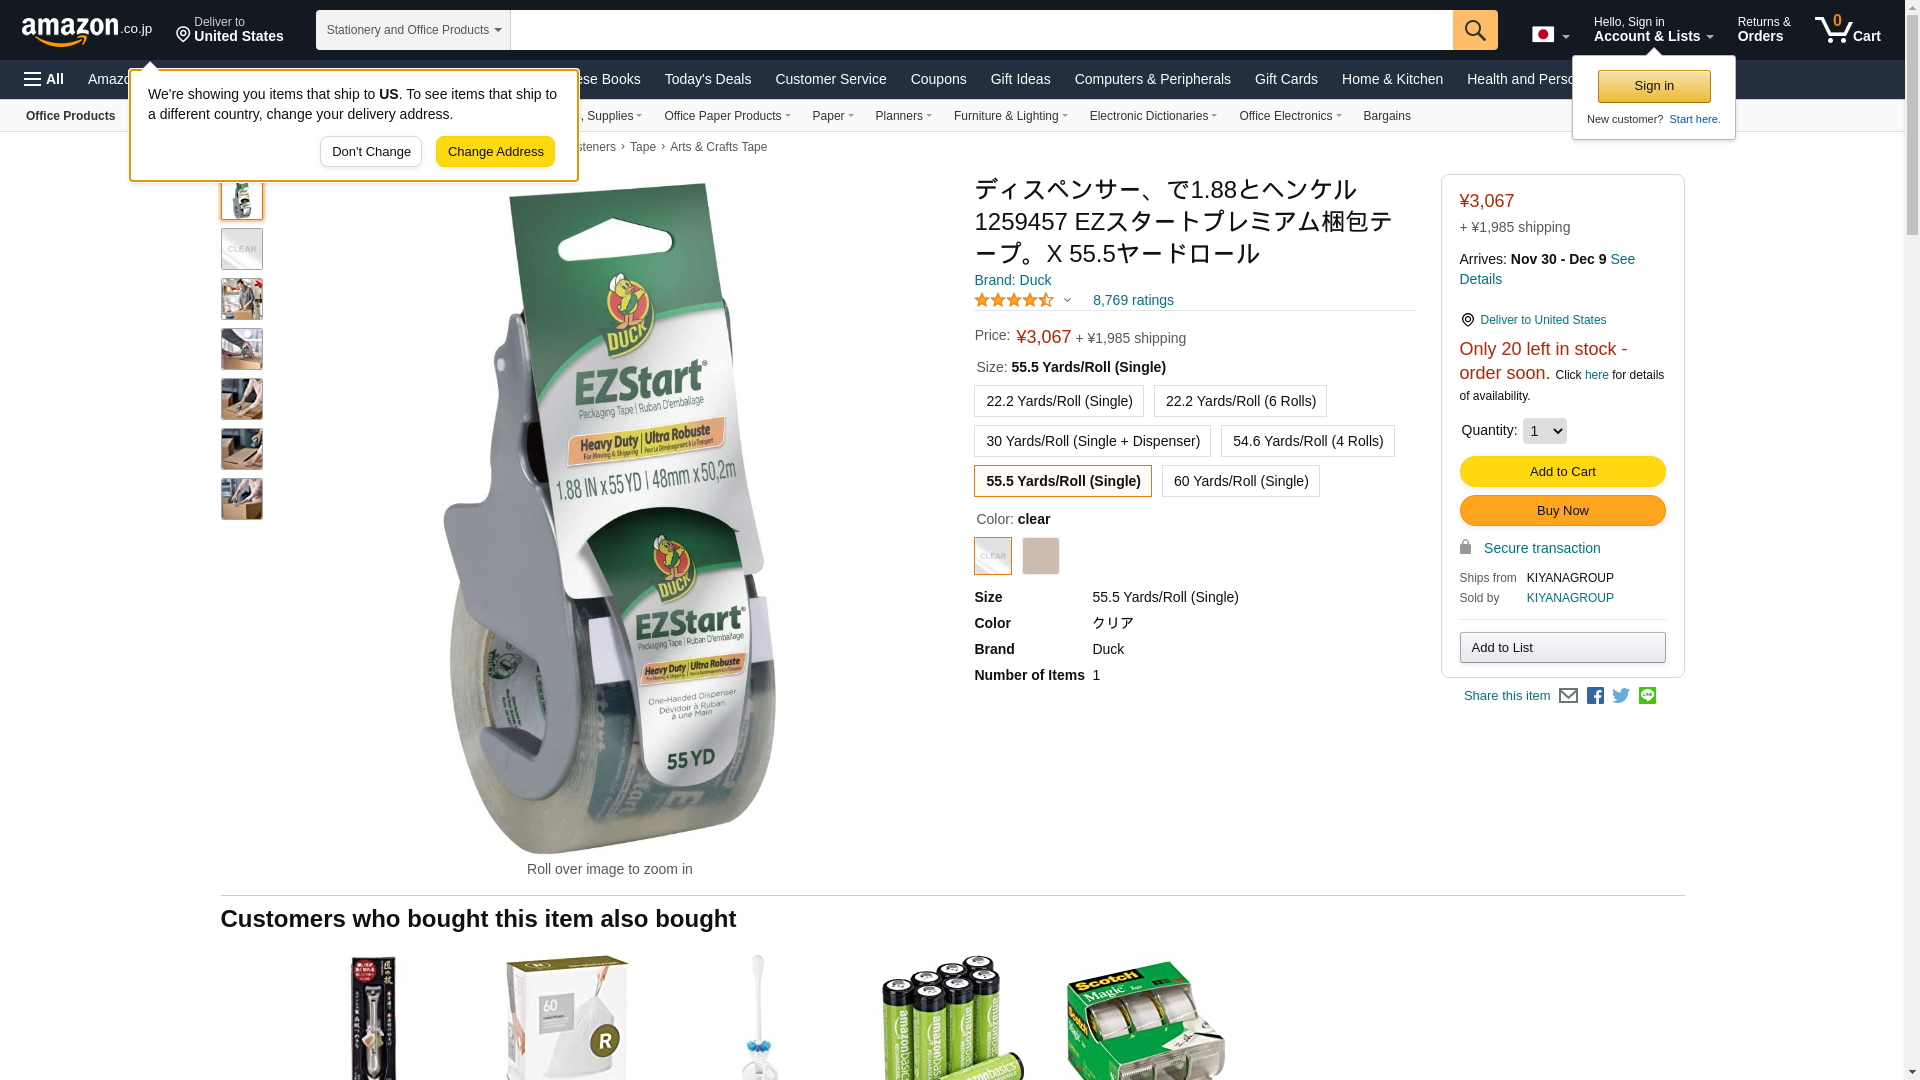This screenshot has width=1920, height=1080.
Task: Open the Gift Cards menu item
Action: 1286,79
